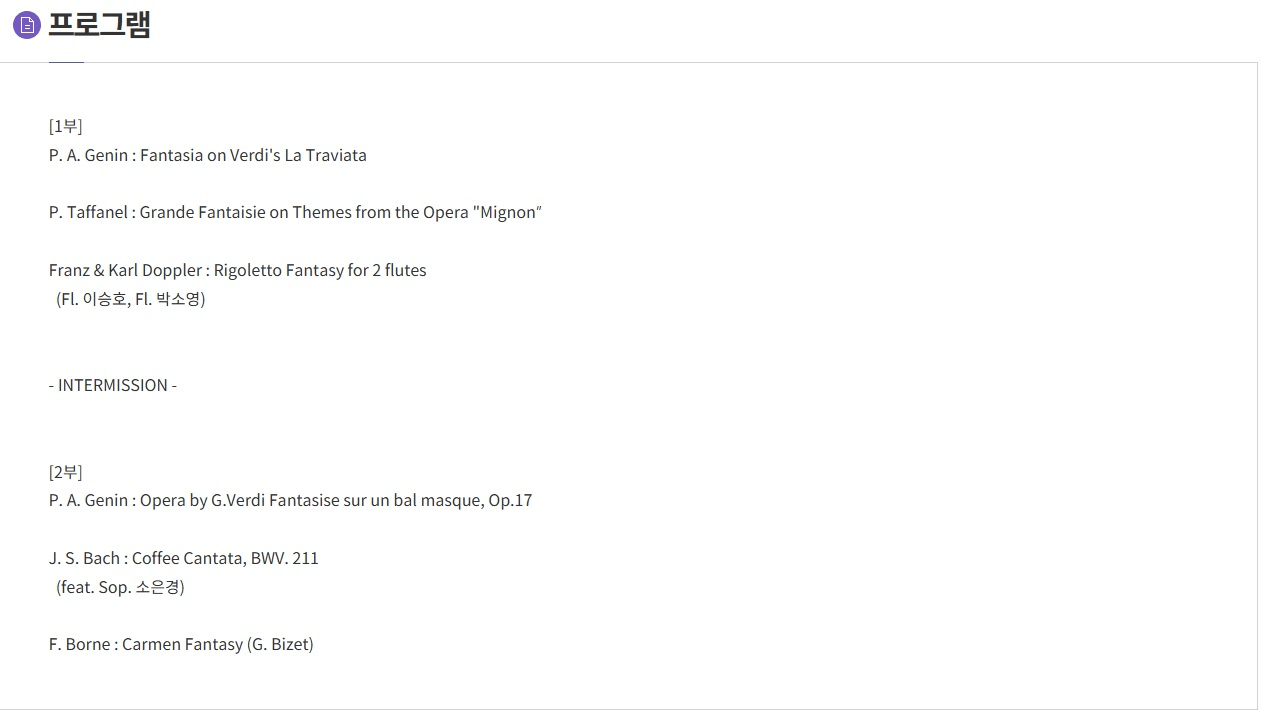Image resolution: width=1261 pixels, height=712 pixels.
Task: Click the INTERMISSION text
Action: tap(113, 385)
